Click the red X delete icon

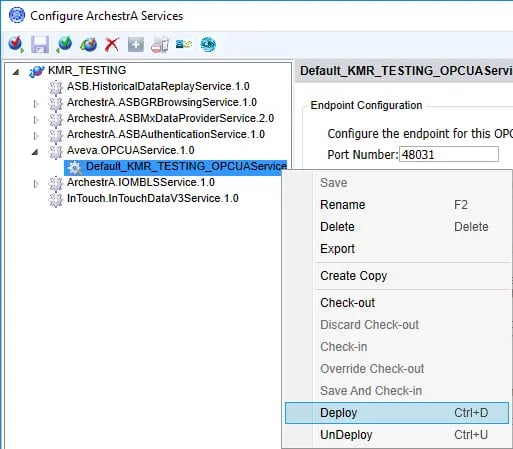[112, 44]
